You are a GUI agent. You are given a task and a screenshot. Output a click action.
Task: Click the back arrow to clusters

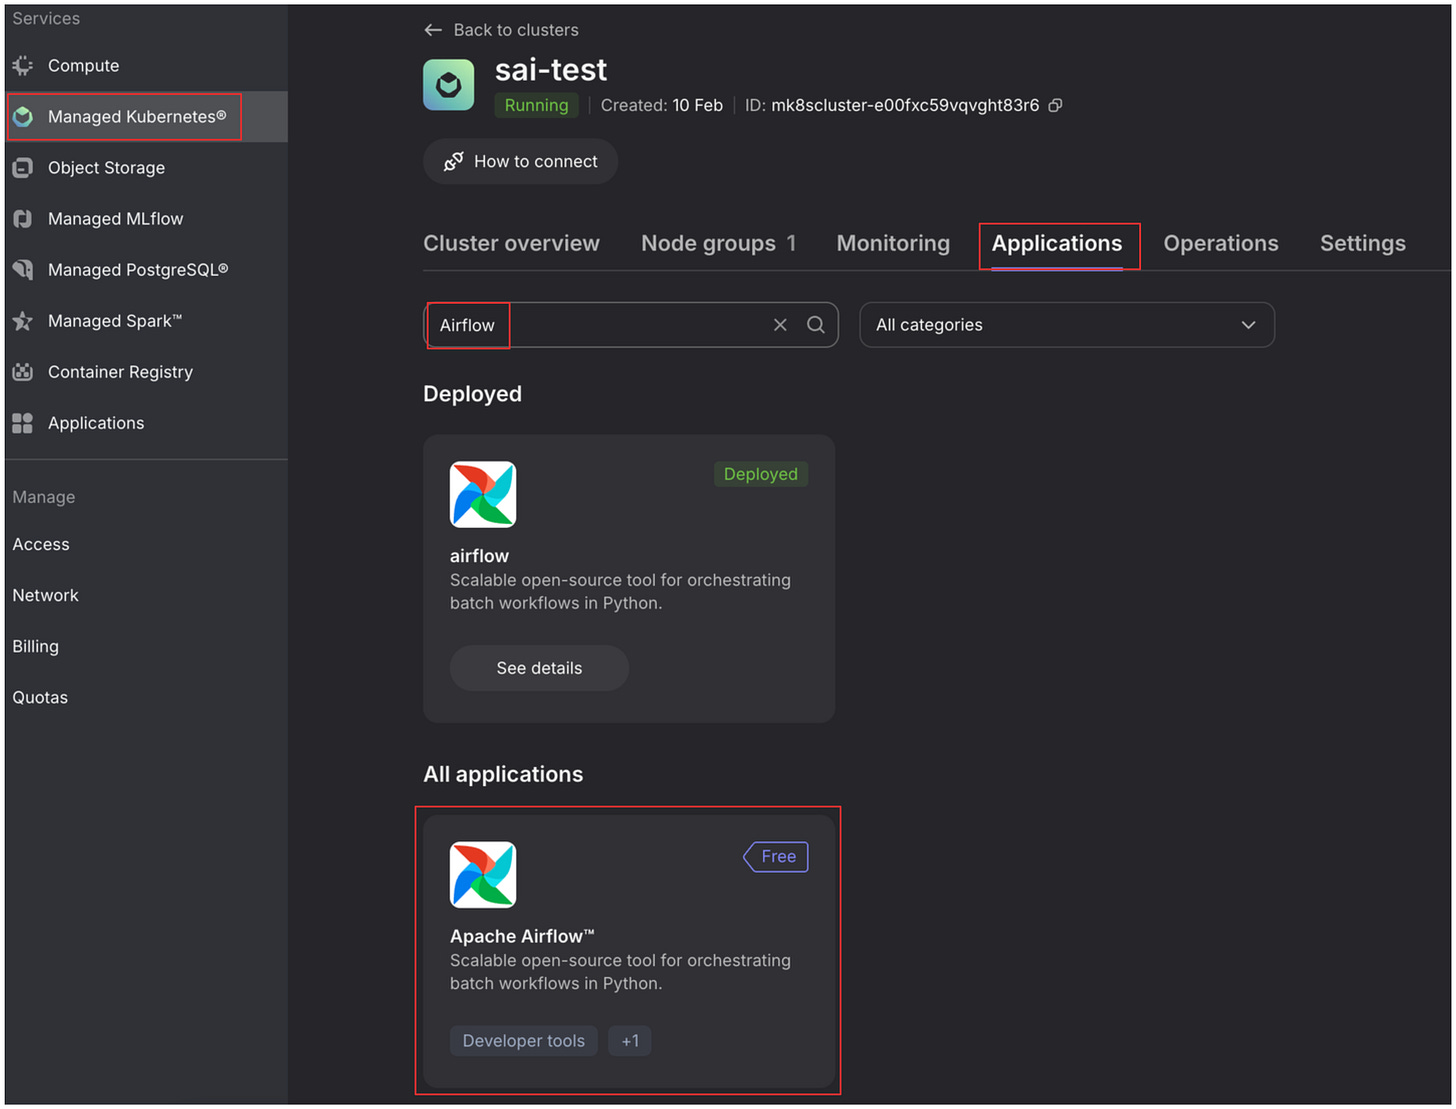click(x=433, y=30)
